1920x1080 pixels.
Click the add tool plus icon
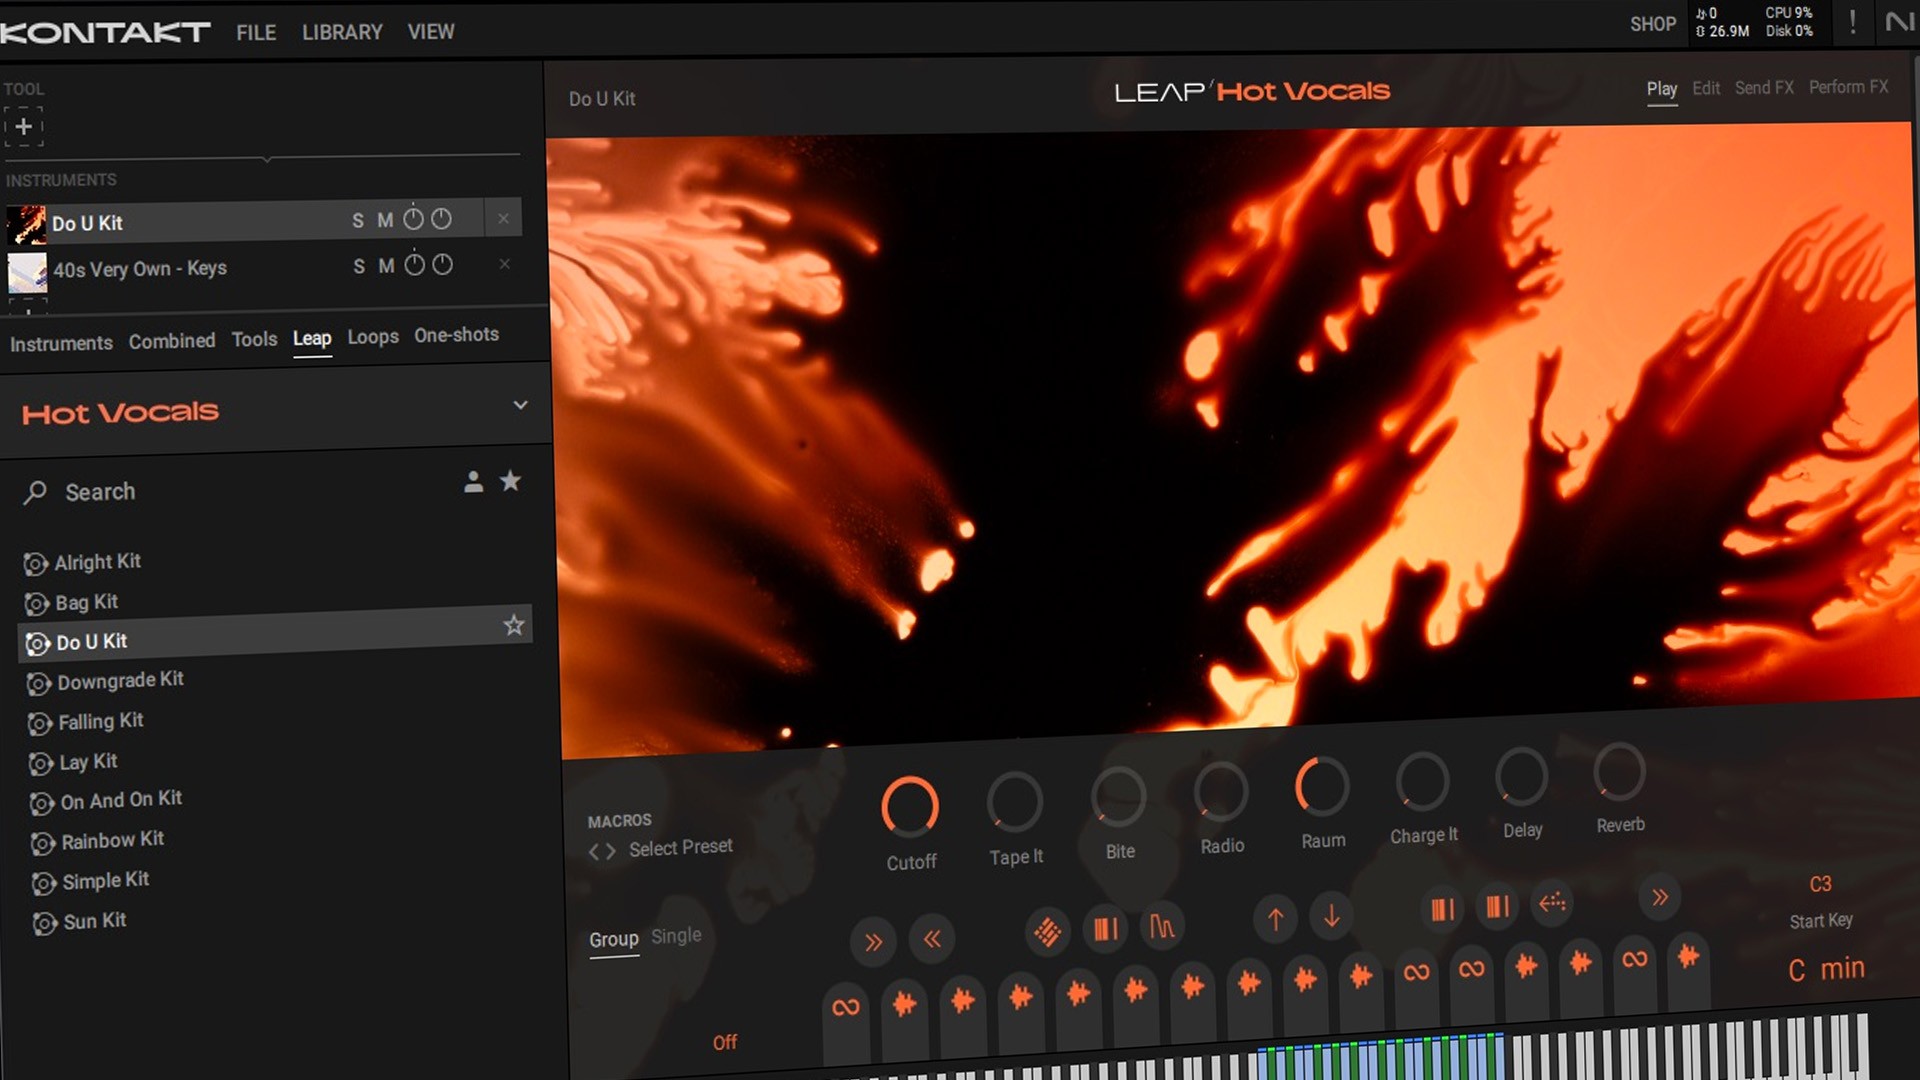24,127
